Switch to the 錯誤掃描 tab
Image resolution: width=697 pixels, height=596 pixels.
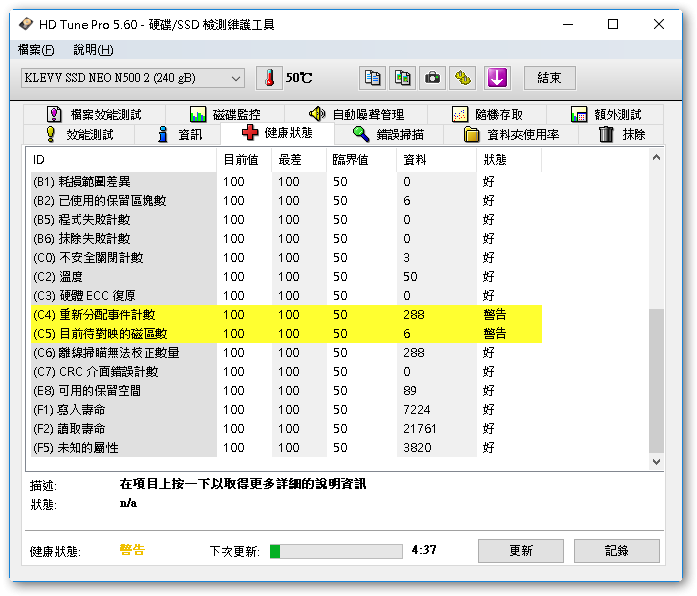389,134
